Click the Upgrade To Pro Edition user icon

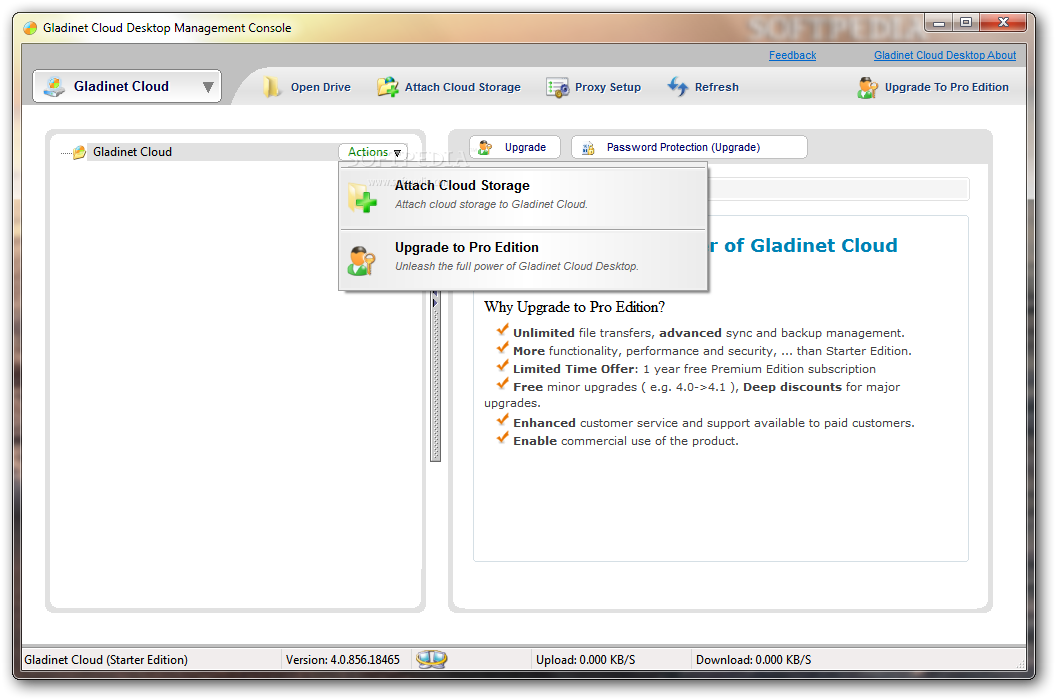pyautogui.click(x=867, y=88)
